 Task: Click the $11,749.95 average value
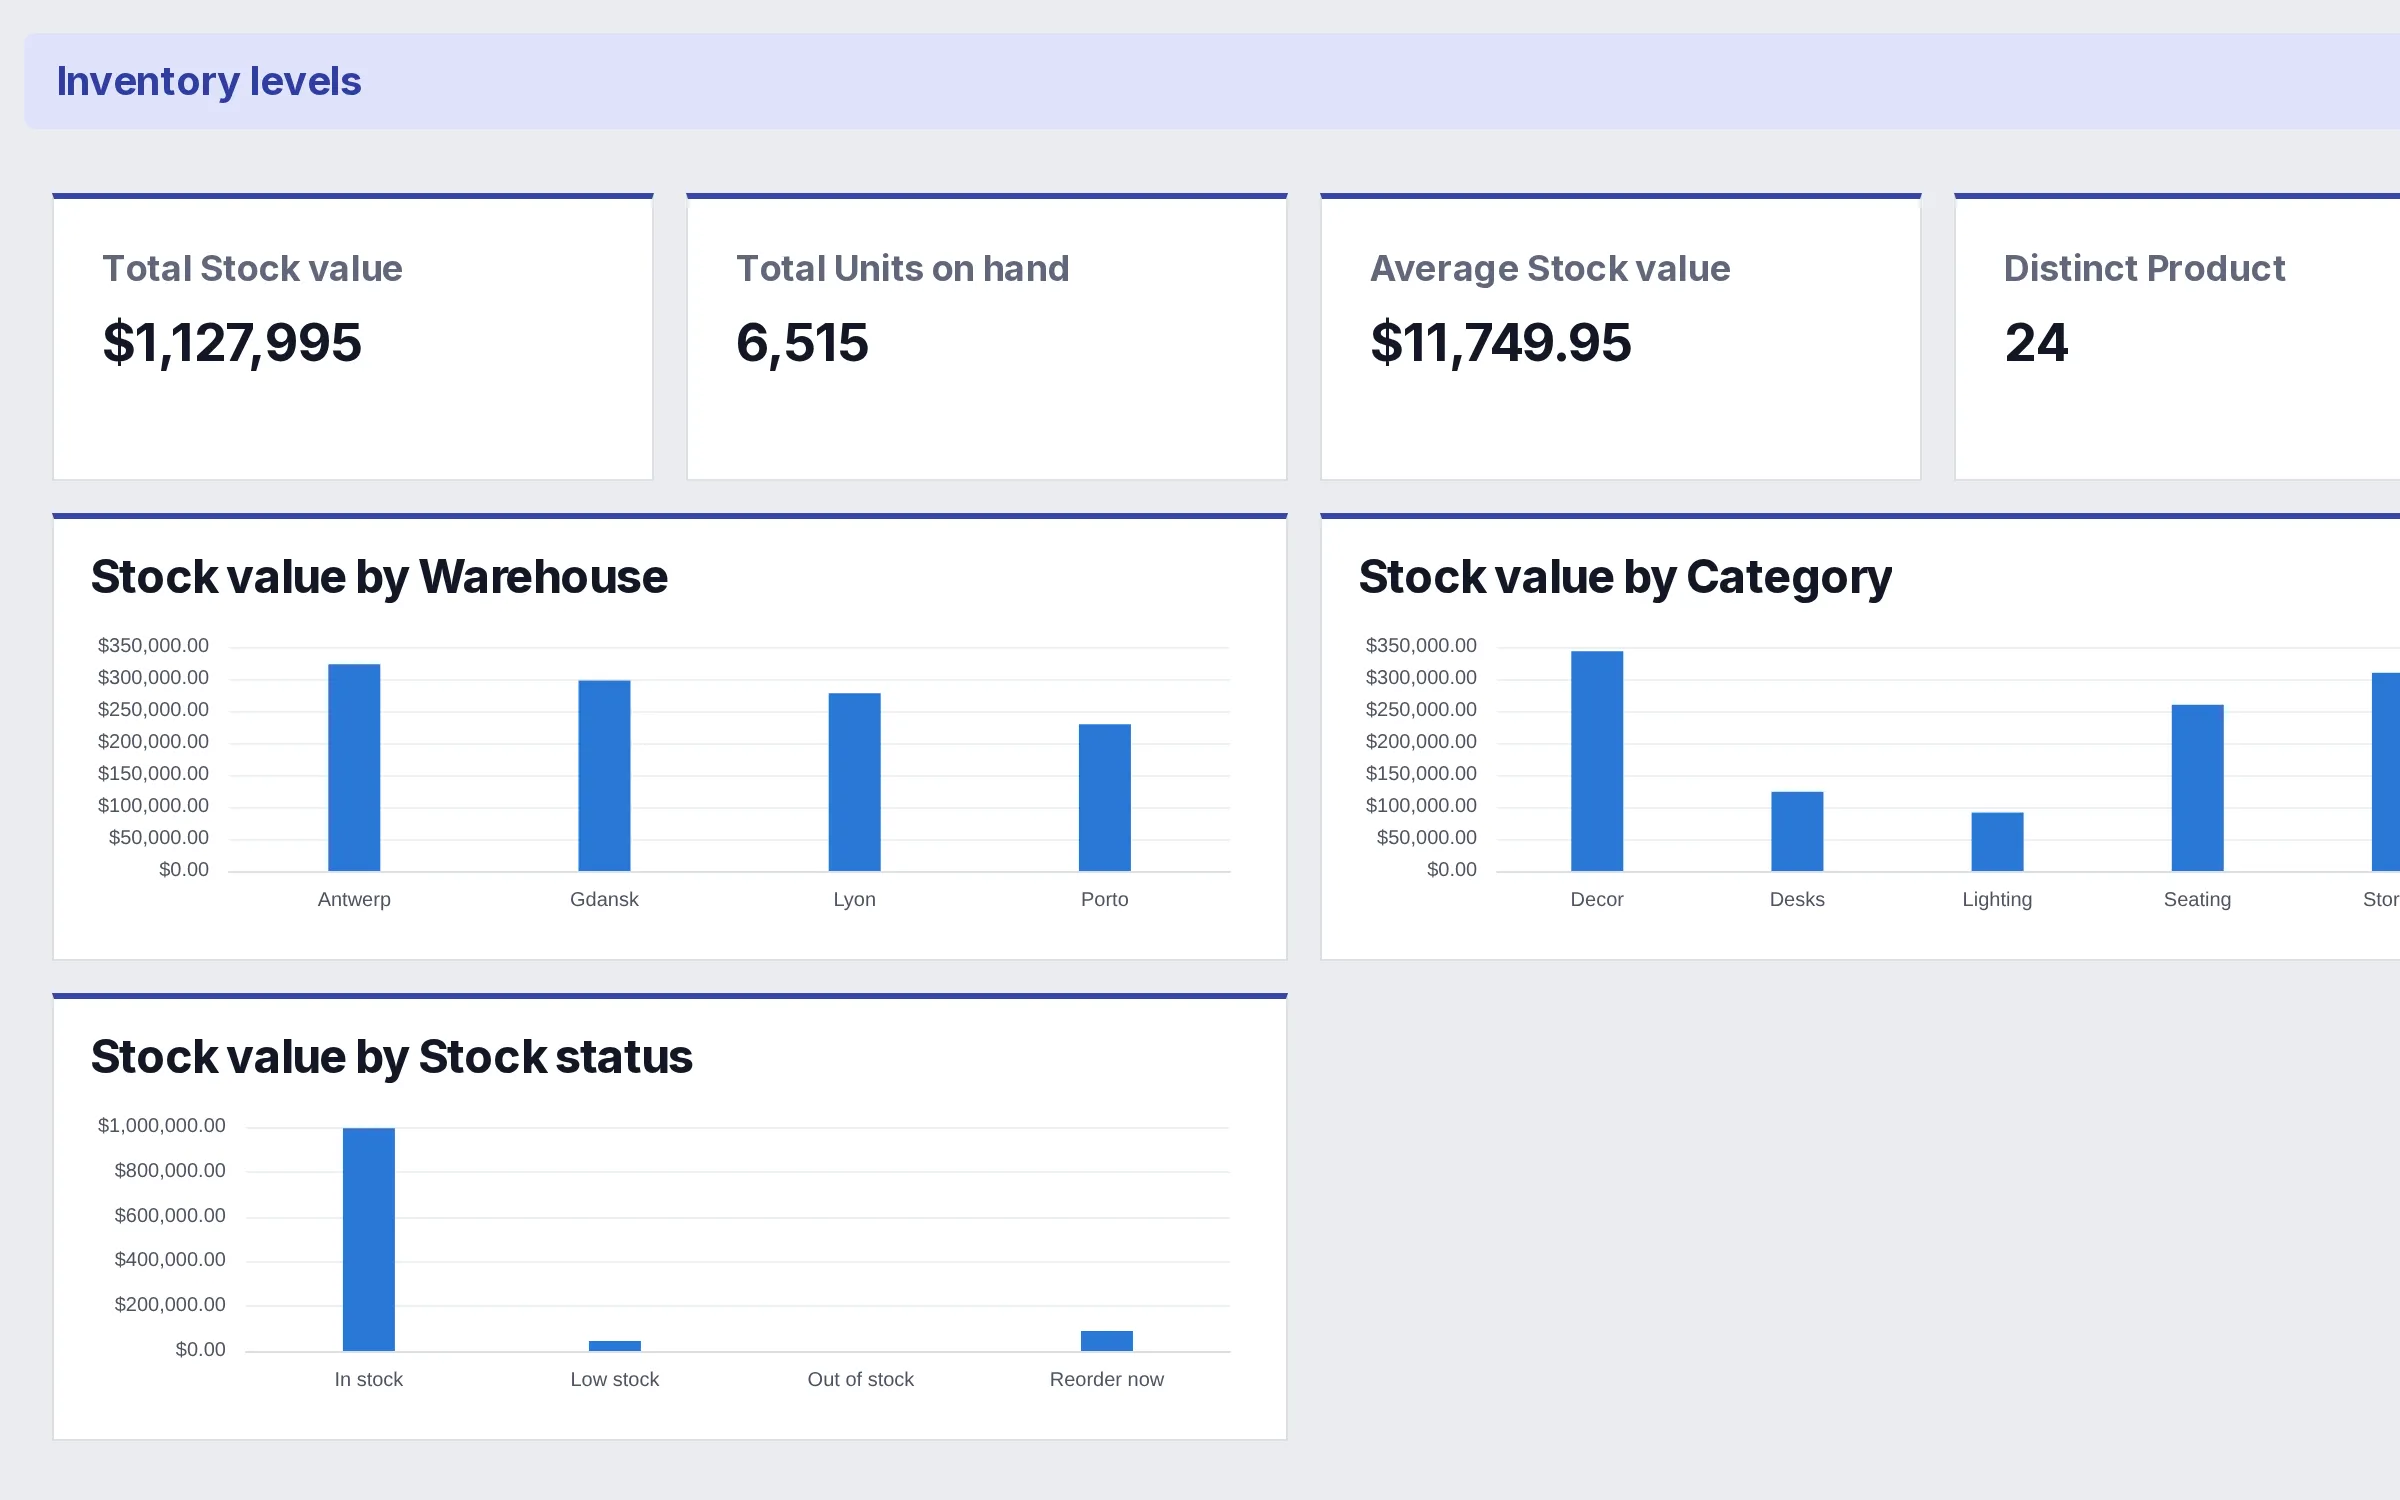(x=1501, y=342)
